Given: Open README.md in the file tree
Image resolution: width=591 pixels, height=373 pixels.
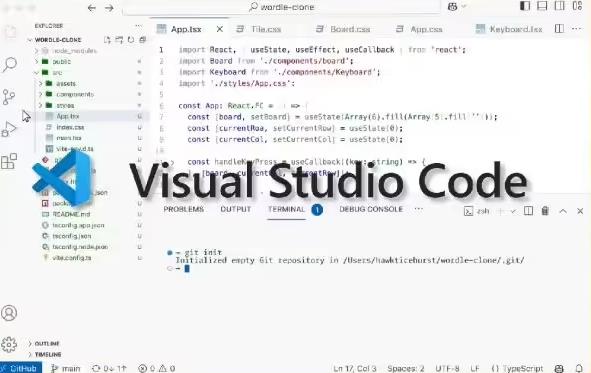Looking at the screenshot, I should [x=71, y=214].
